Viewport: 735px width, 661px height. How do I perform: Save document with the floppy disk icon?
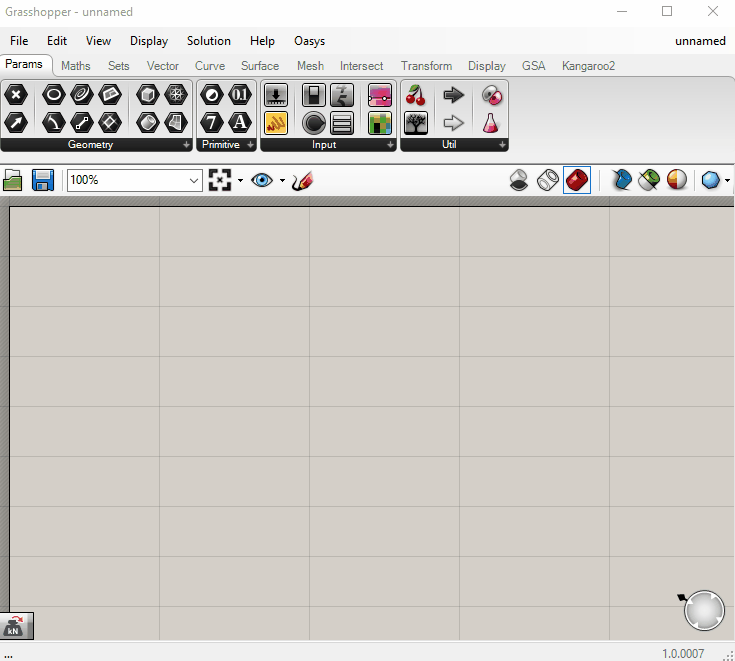[43, 180]
